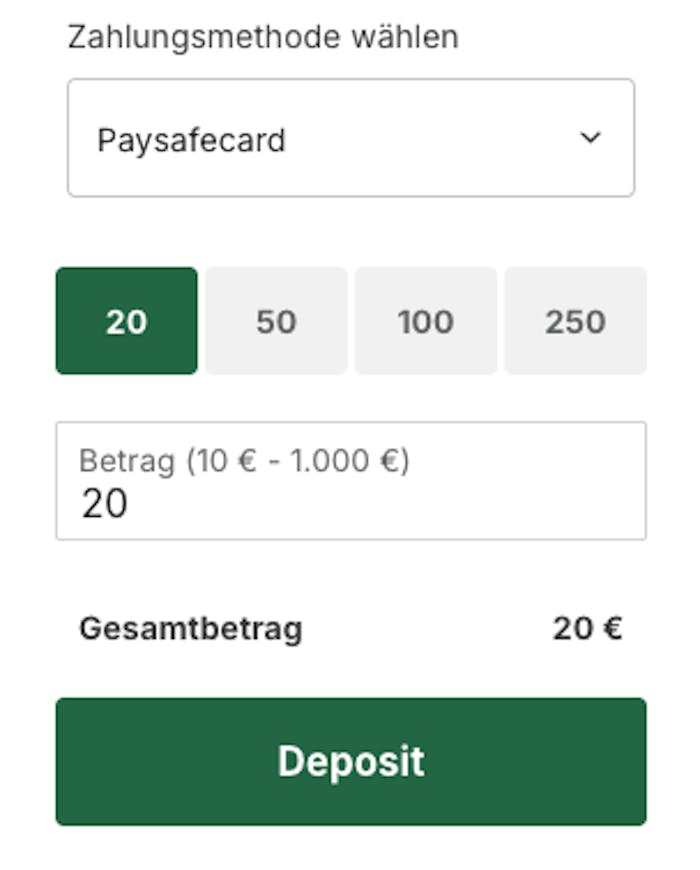Viewport: 700px width, 870px height.
Task: Click the Zahlungsmethode wählen heading
Action: tap(262, 38)
